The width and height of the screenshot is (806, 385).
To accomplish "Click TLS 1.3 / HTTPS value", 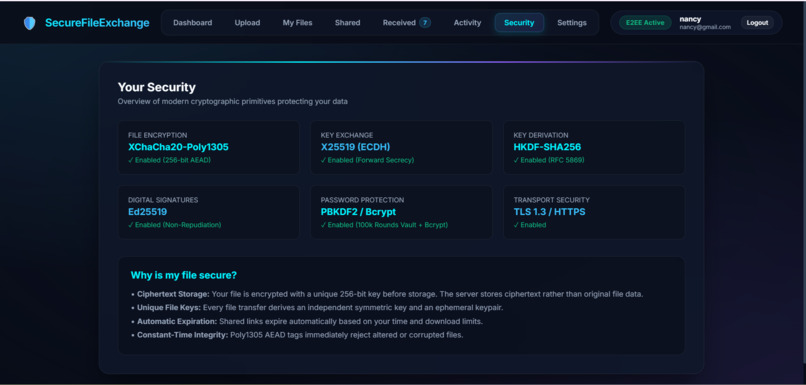I will [549, 212].
